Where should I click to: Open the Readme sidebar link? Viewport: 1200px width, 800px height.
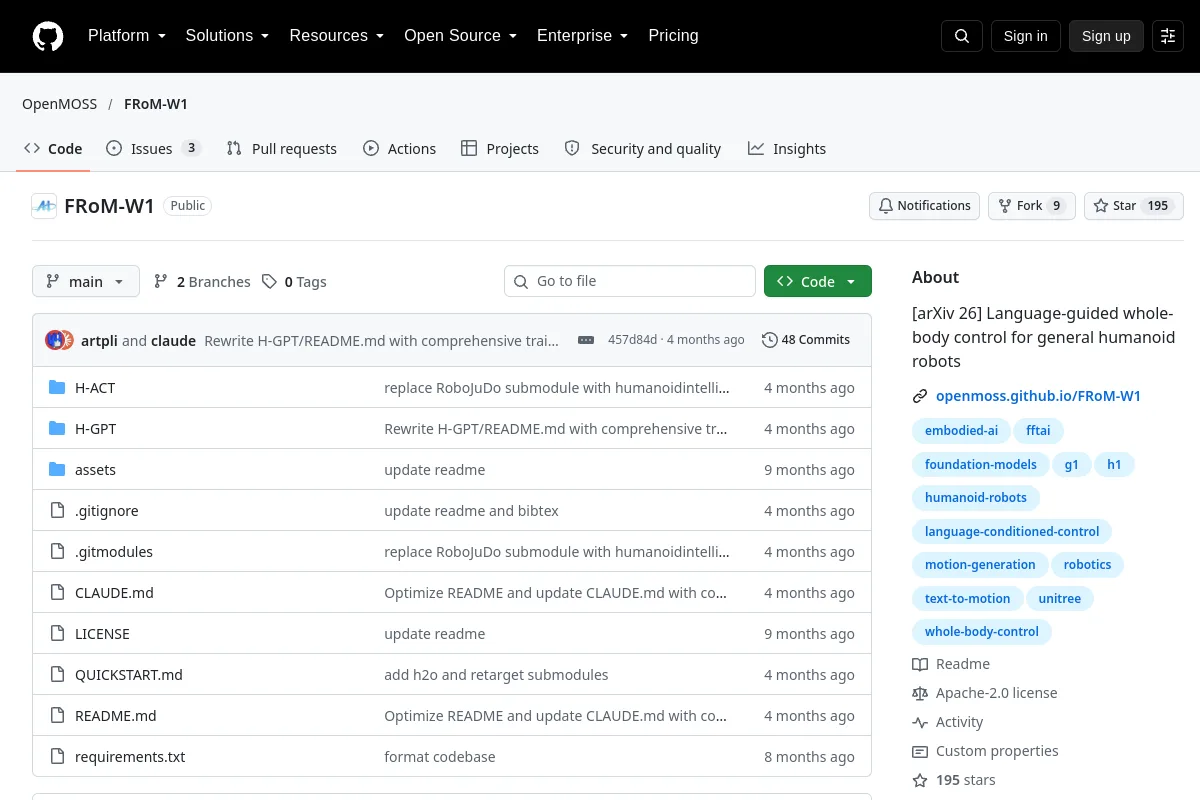pos(951,664)
